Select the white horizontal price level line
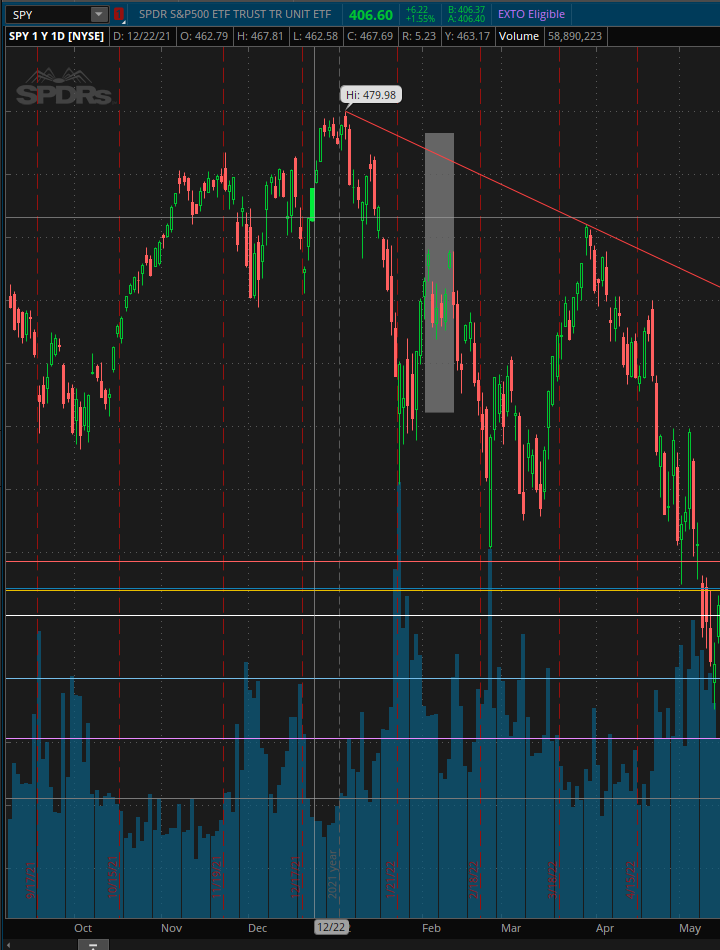This screenshot has width=720, height=950. (x=362, y=616)
